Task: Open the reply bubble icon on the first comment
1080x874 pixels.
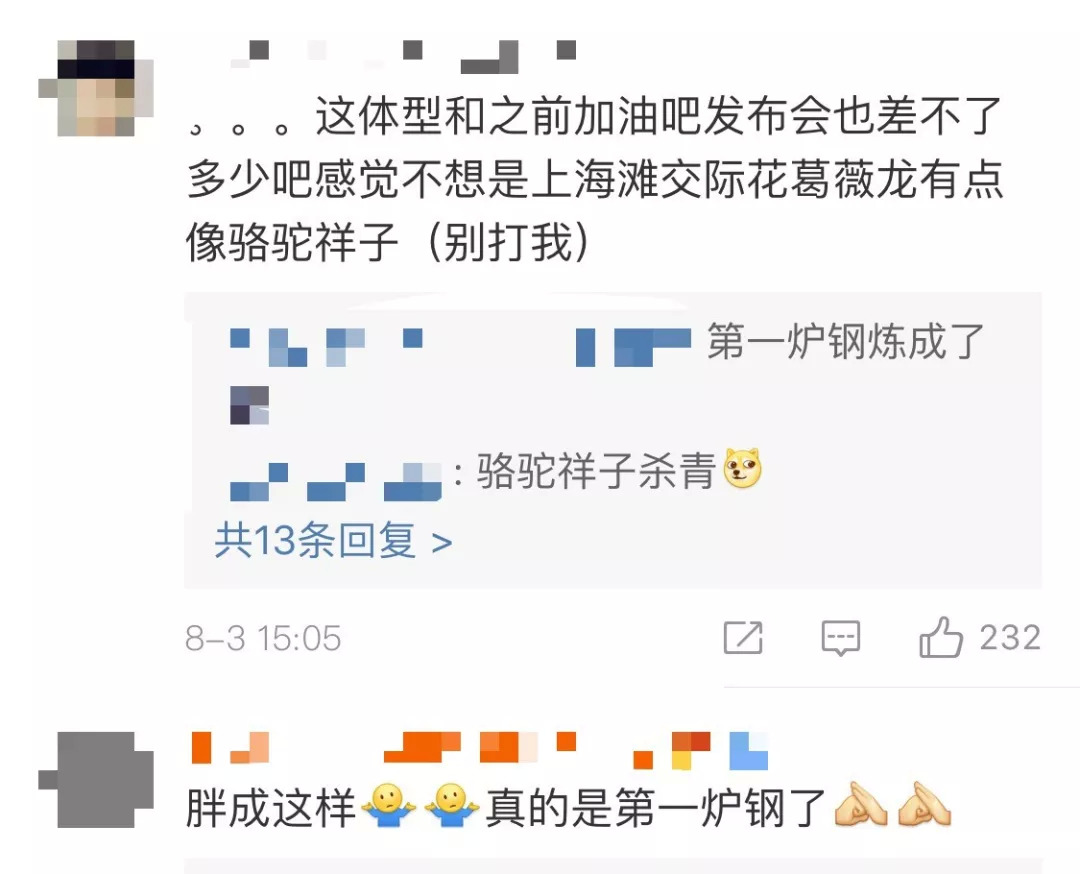Action: [x=841, y=638]
